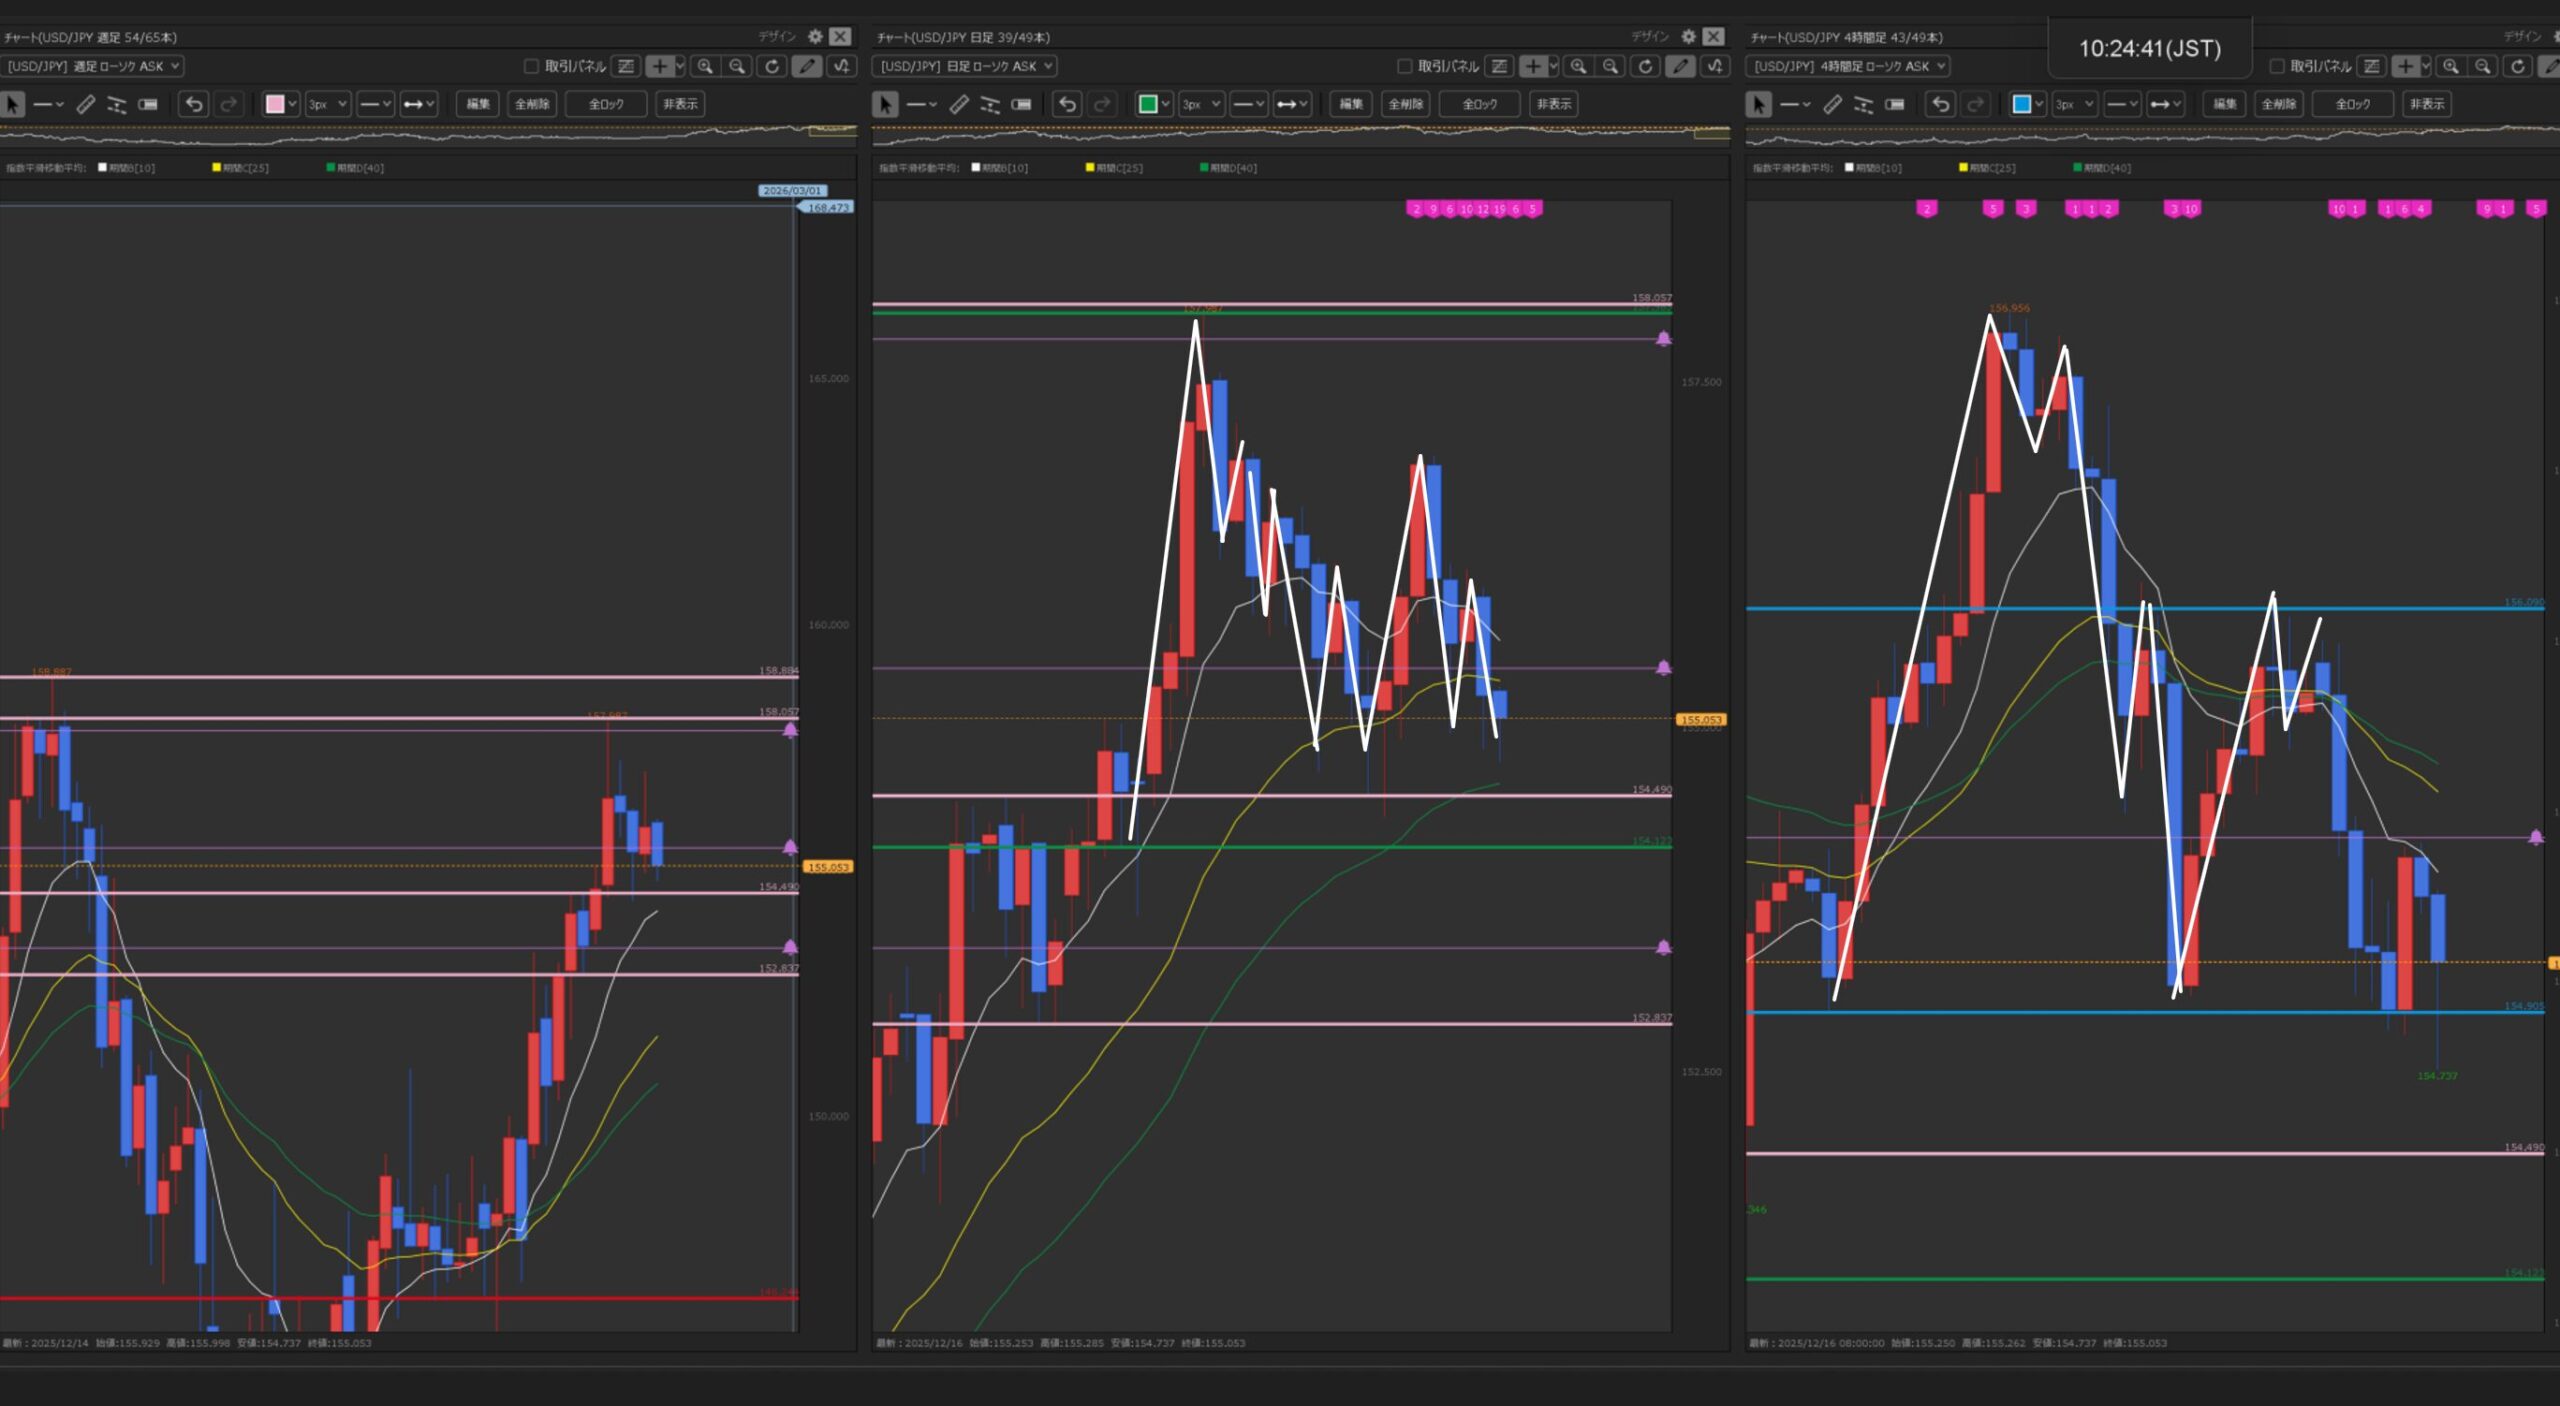Open settings gear of the daily chart
The height and width of the screenshot is (1406, 2560).
pos(1688,36)
